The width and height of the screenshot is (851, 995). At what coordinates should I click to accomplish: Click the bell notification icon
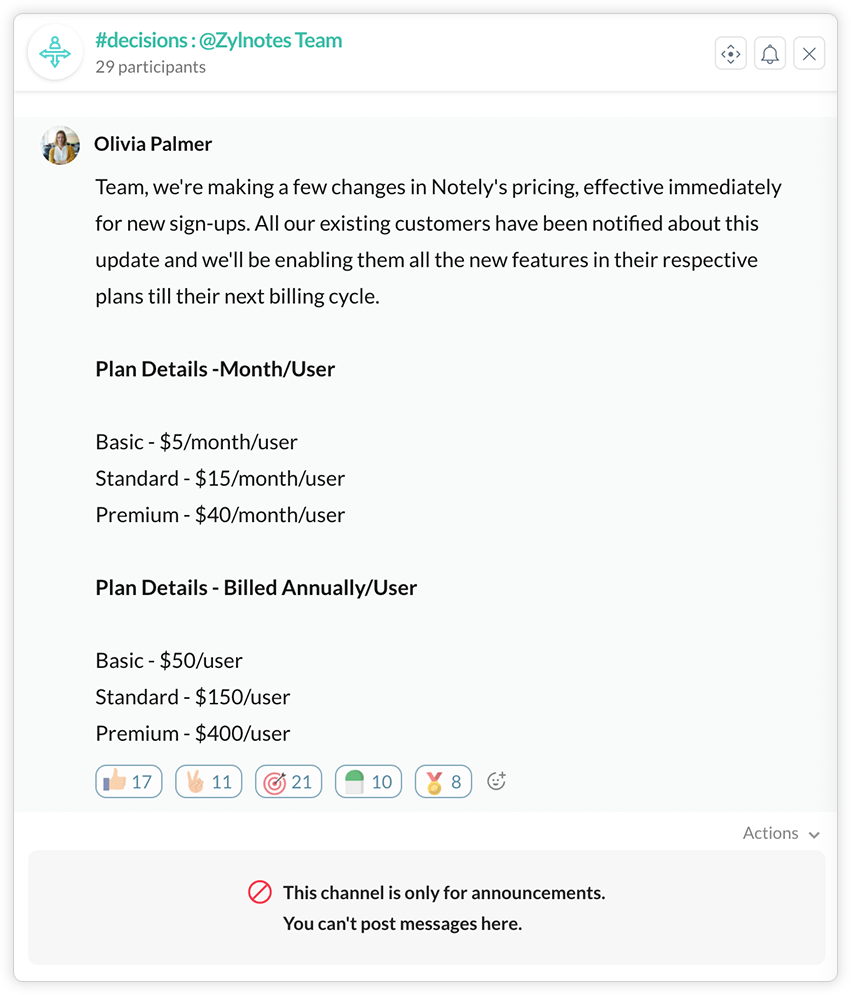[770, 54]
